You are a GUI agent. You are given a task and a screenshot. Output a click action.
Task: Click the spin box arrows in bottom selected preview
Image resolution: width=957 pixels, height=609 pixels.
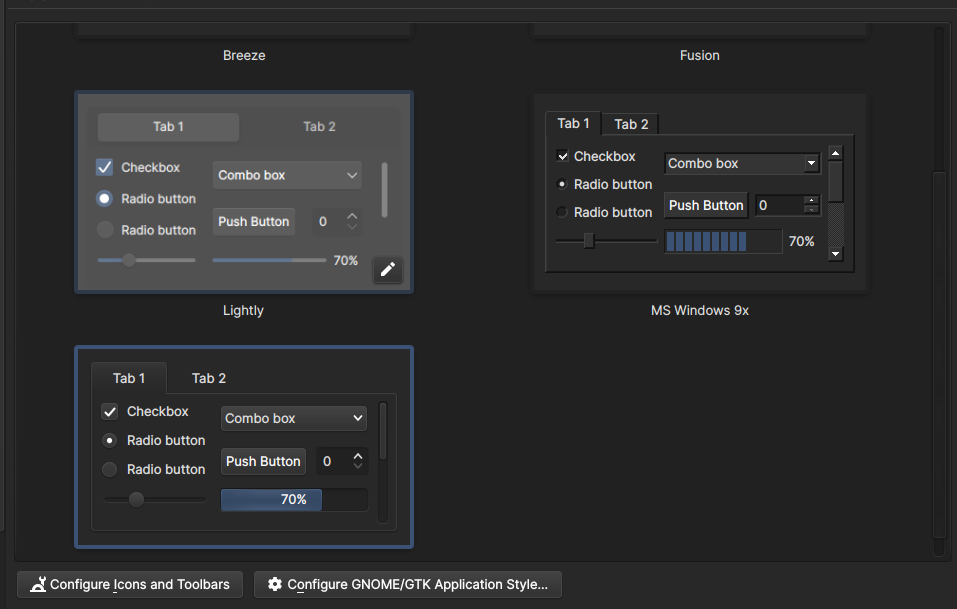[x=358, y=461]
